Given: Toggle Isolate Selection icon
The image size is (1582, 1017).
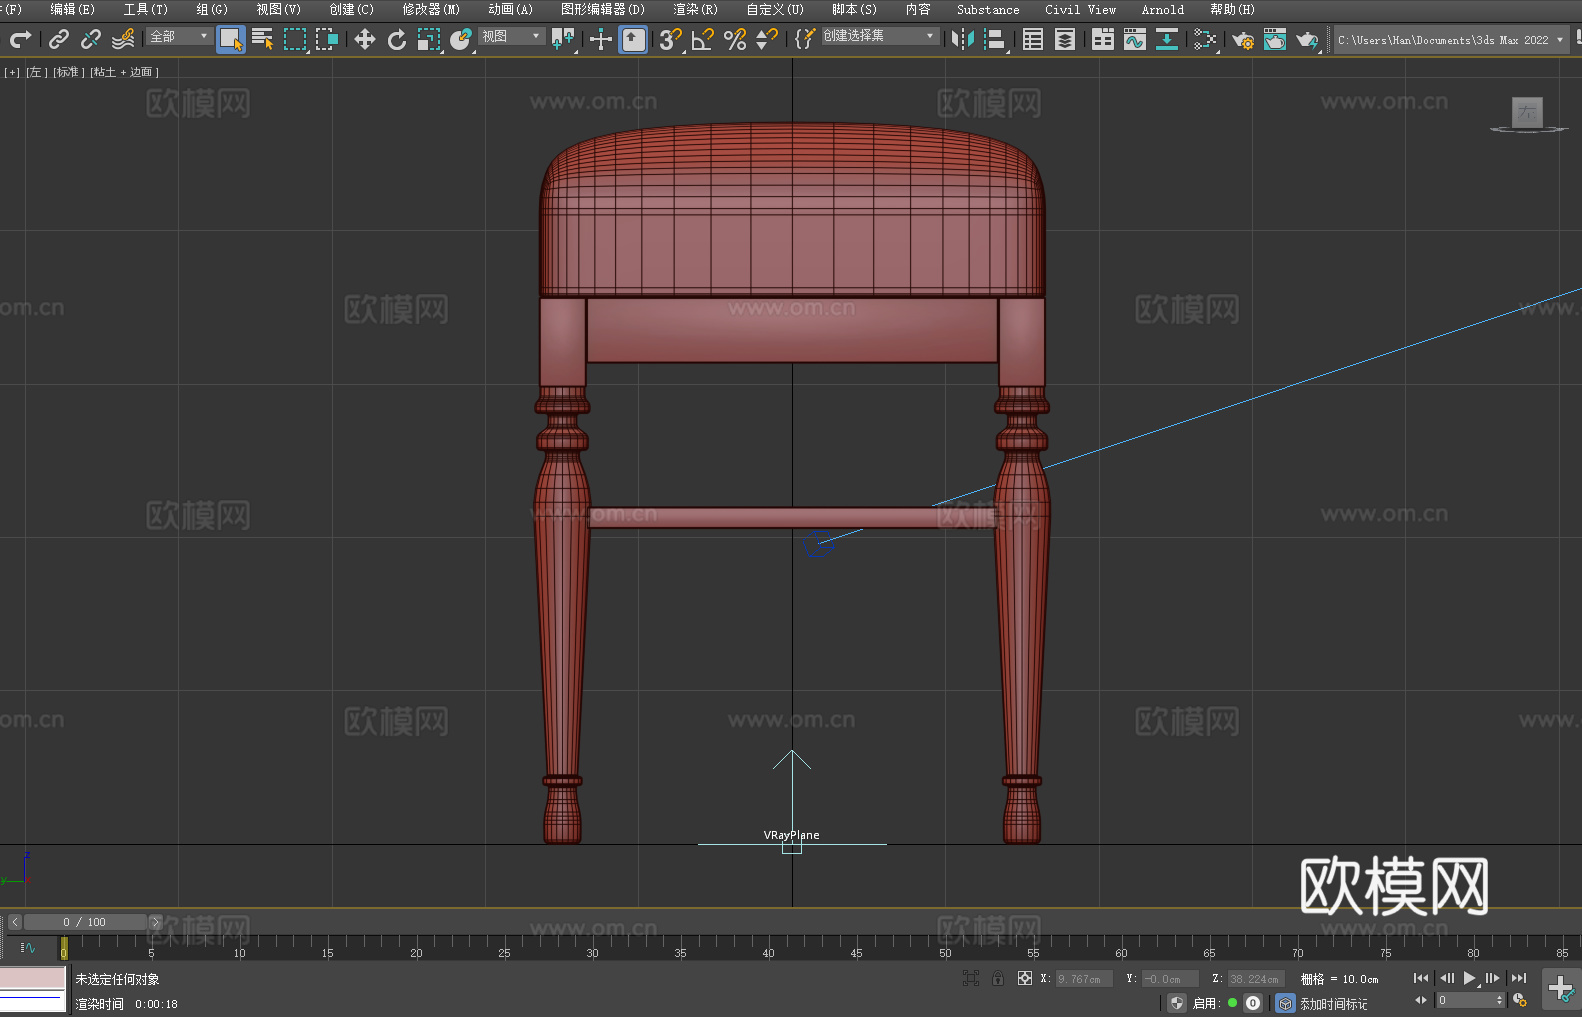Looking at the screenshot, I should point(970,978).
